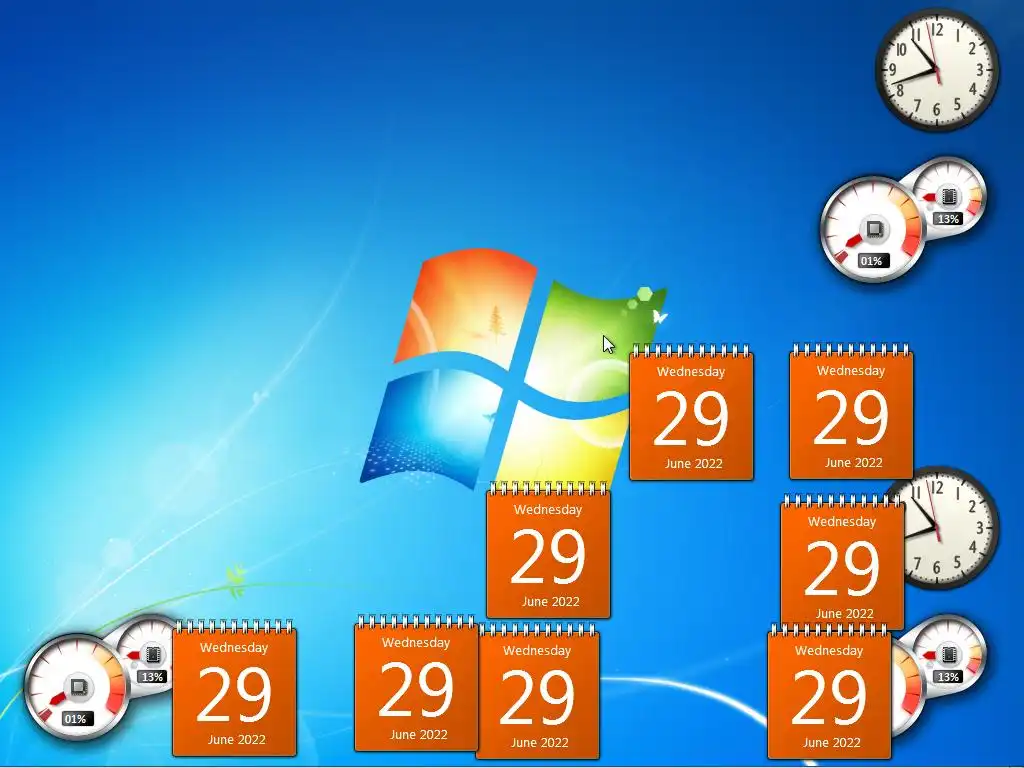
Task: Click the 13% memory dial under the top clock
Action: pos(949,195)
